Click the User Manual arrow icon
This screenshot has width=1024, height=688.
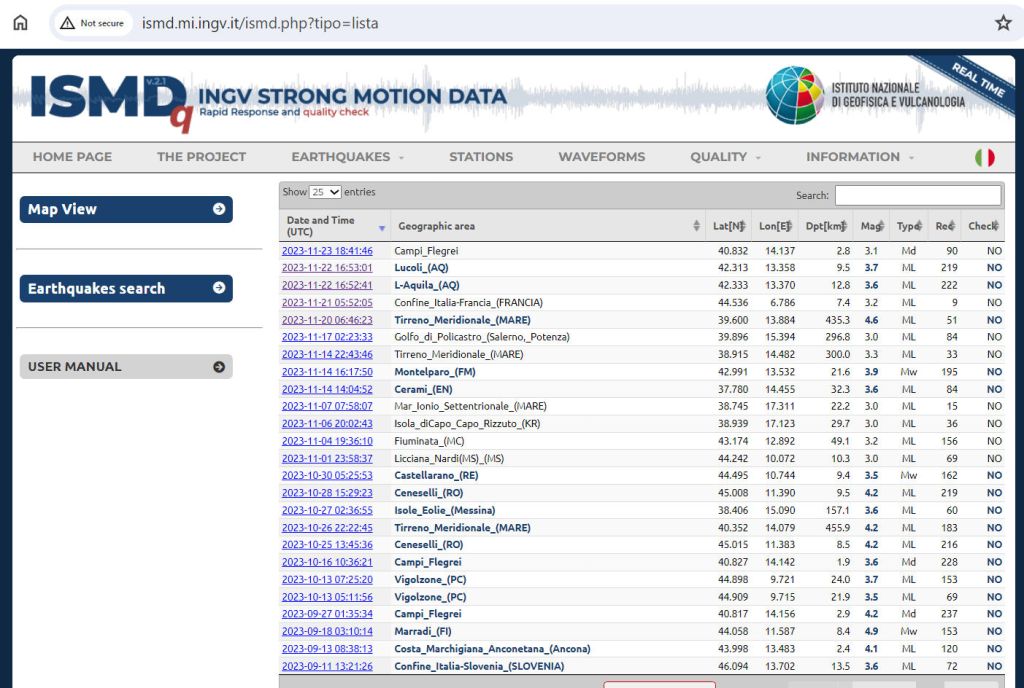coord(218,367)
